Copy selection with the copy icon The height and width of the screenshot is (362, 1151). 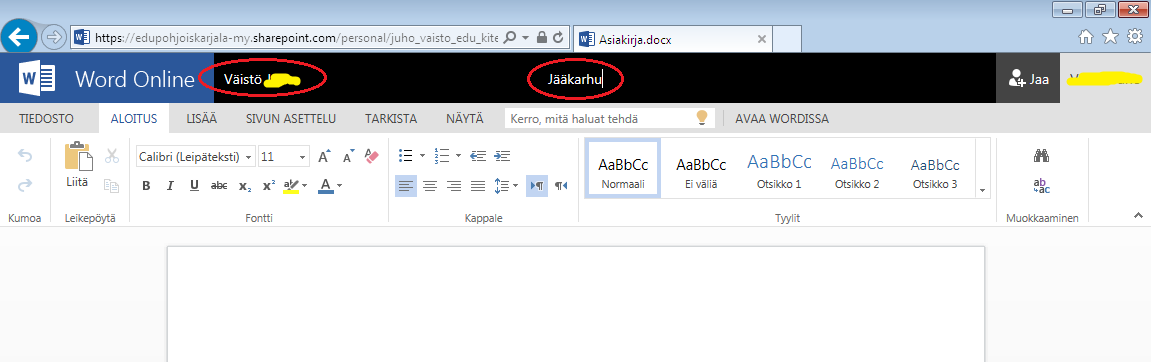(x=112, y=186)
